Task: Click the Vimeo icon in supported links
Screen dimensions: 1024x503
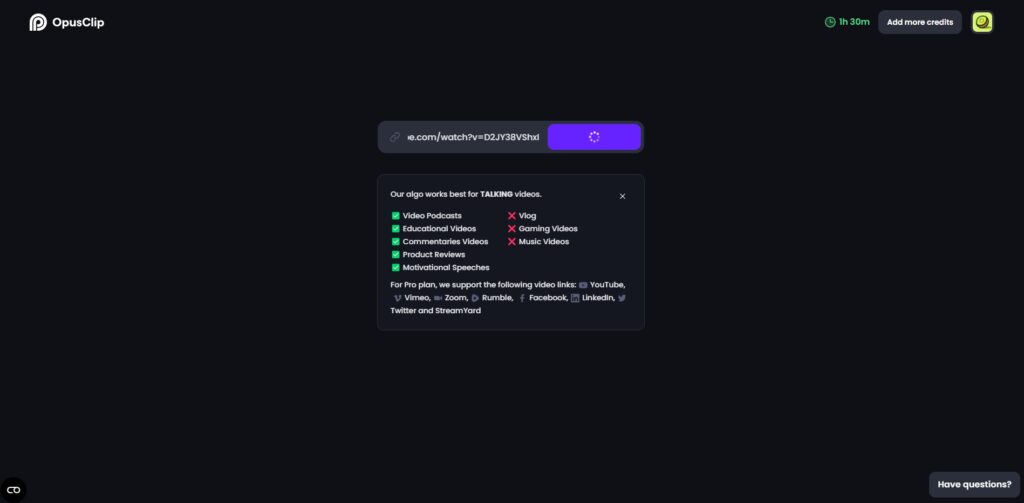Action: click(x=397, y=298)
